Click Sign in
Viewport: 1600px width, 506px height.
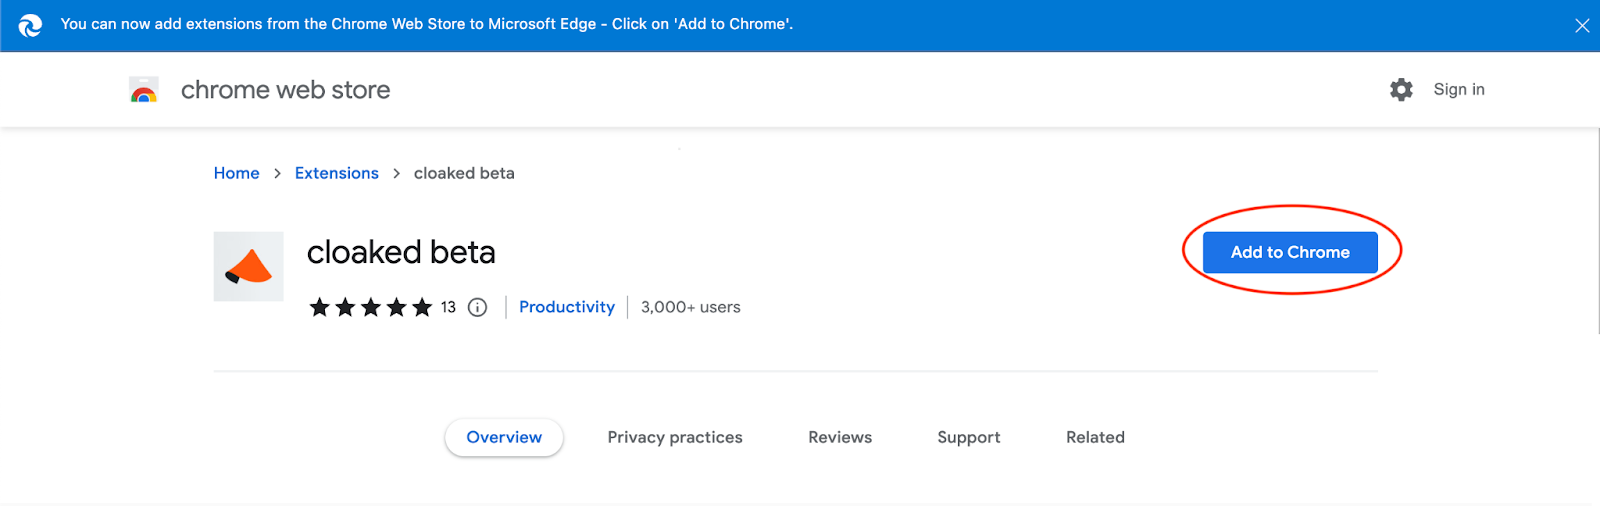point(1459,89)
